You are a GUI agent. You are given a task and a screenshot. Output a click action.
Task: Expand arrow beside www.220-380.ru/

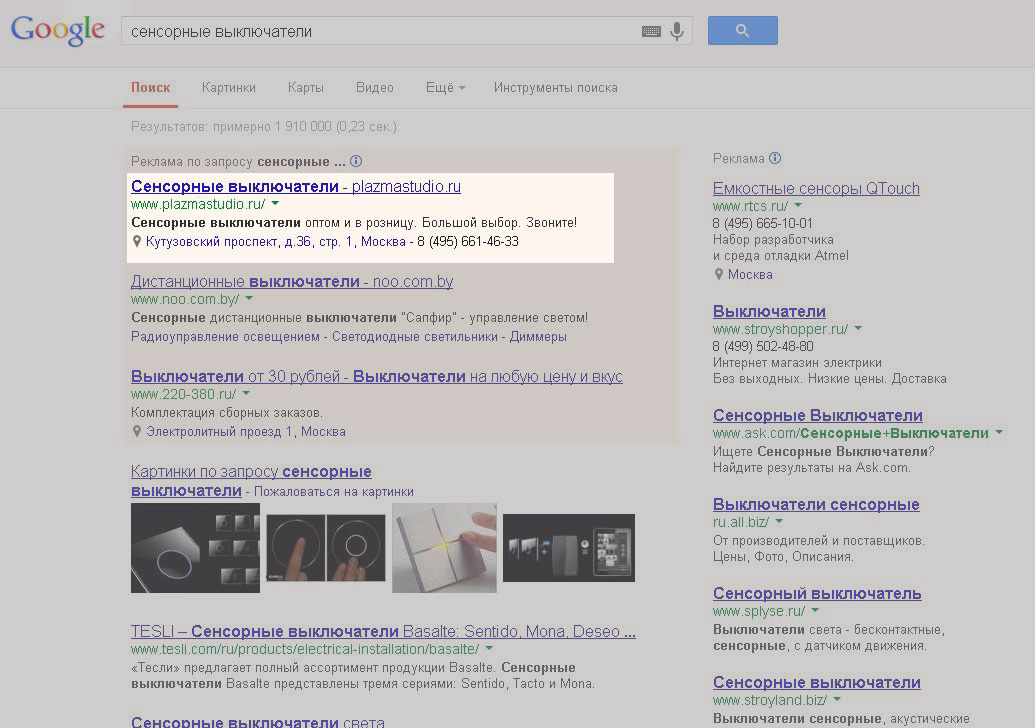click(246, 393)
